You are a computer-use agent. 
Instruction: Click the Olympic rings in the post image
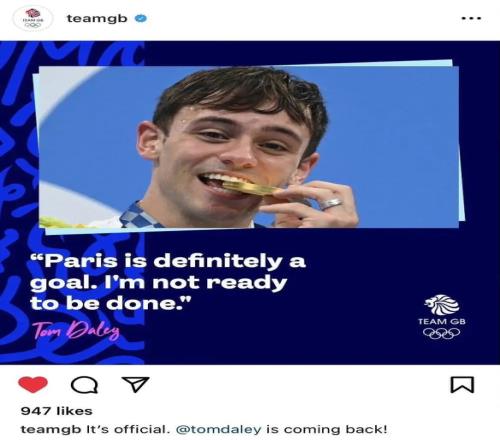(442, 333)
